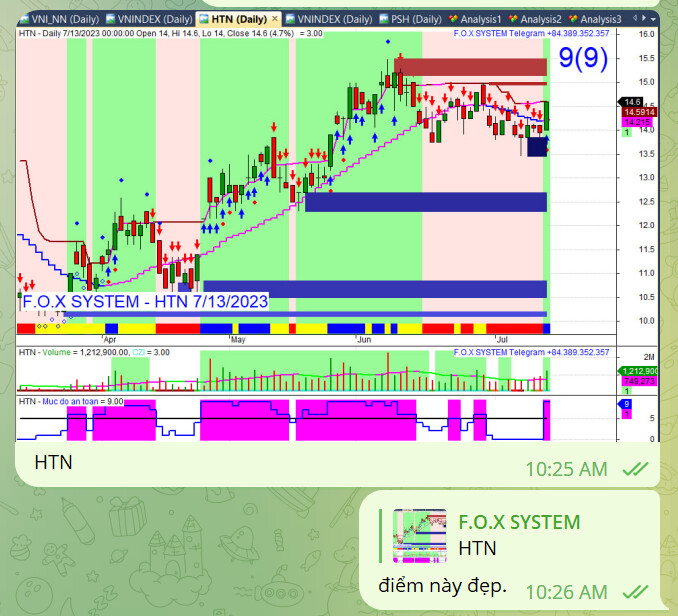Click the message text 'điểm này đẹp.'

point(442,586)
